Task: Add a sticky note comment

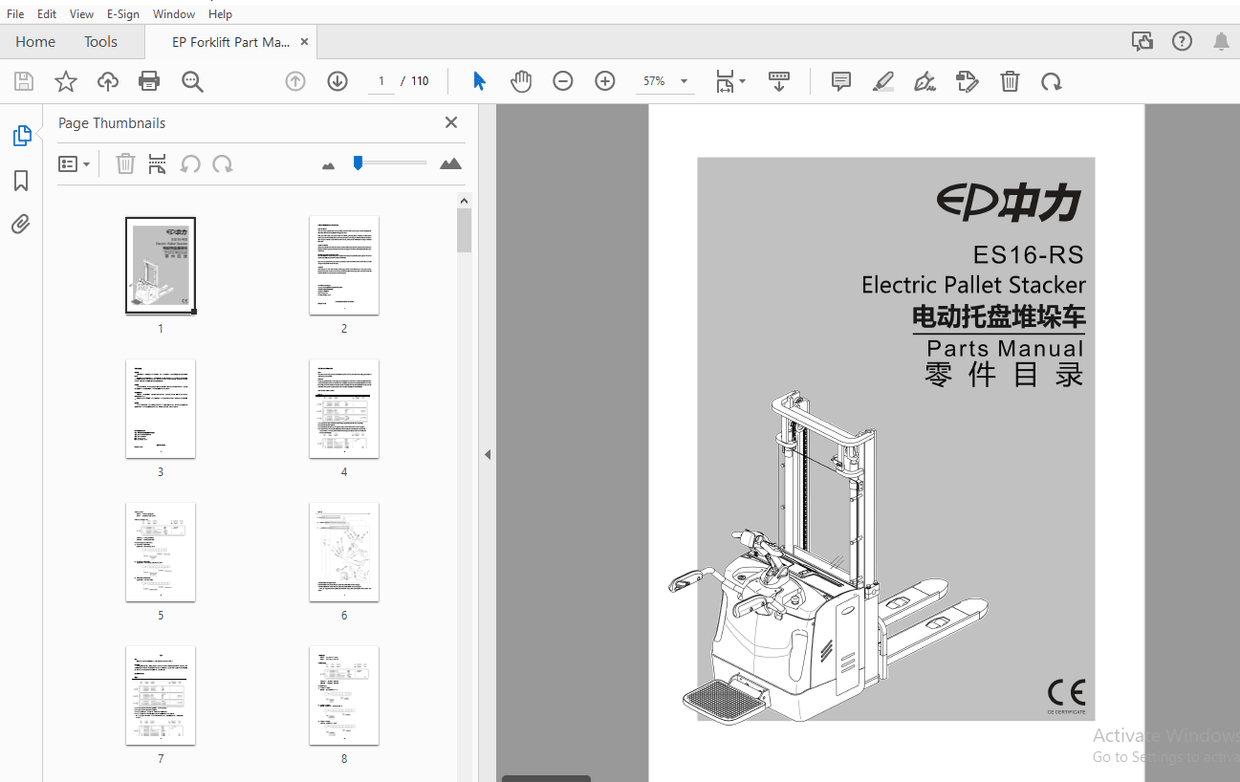Action: 841,81
